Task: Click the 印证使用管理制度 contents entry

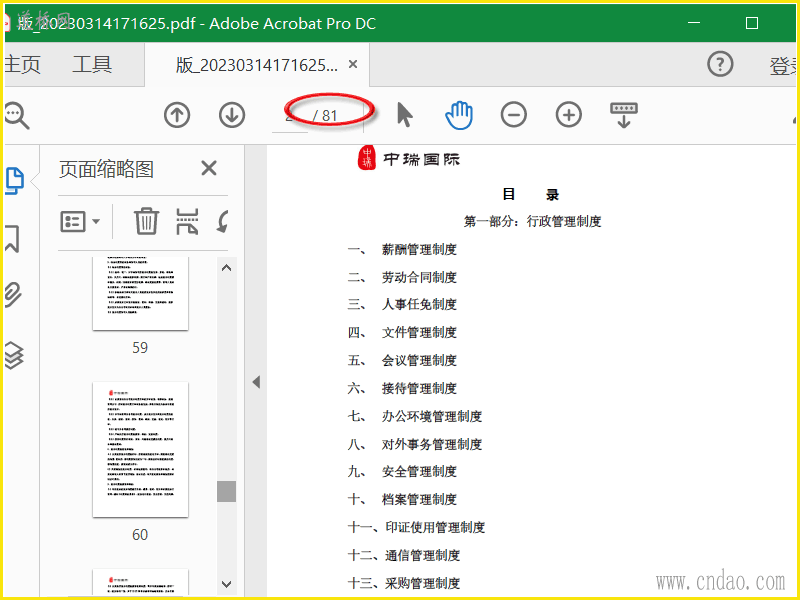Action: click(435, 527)
